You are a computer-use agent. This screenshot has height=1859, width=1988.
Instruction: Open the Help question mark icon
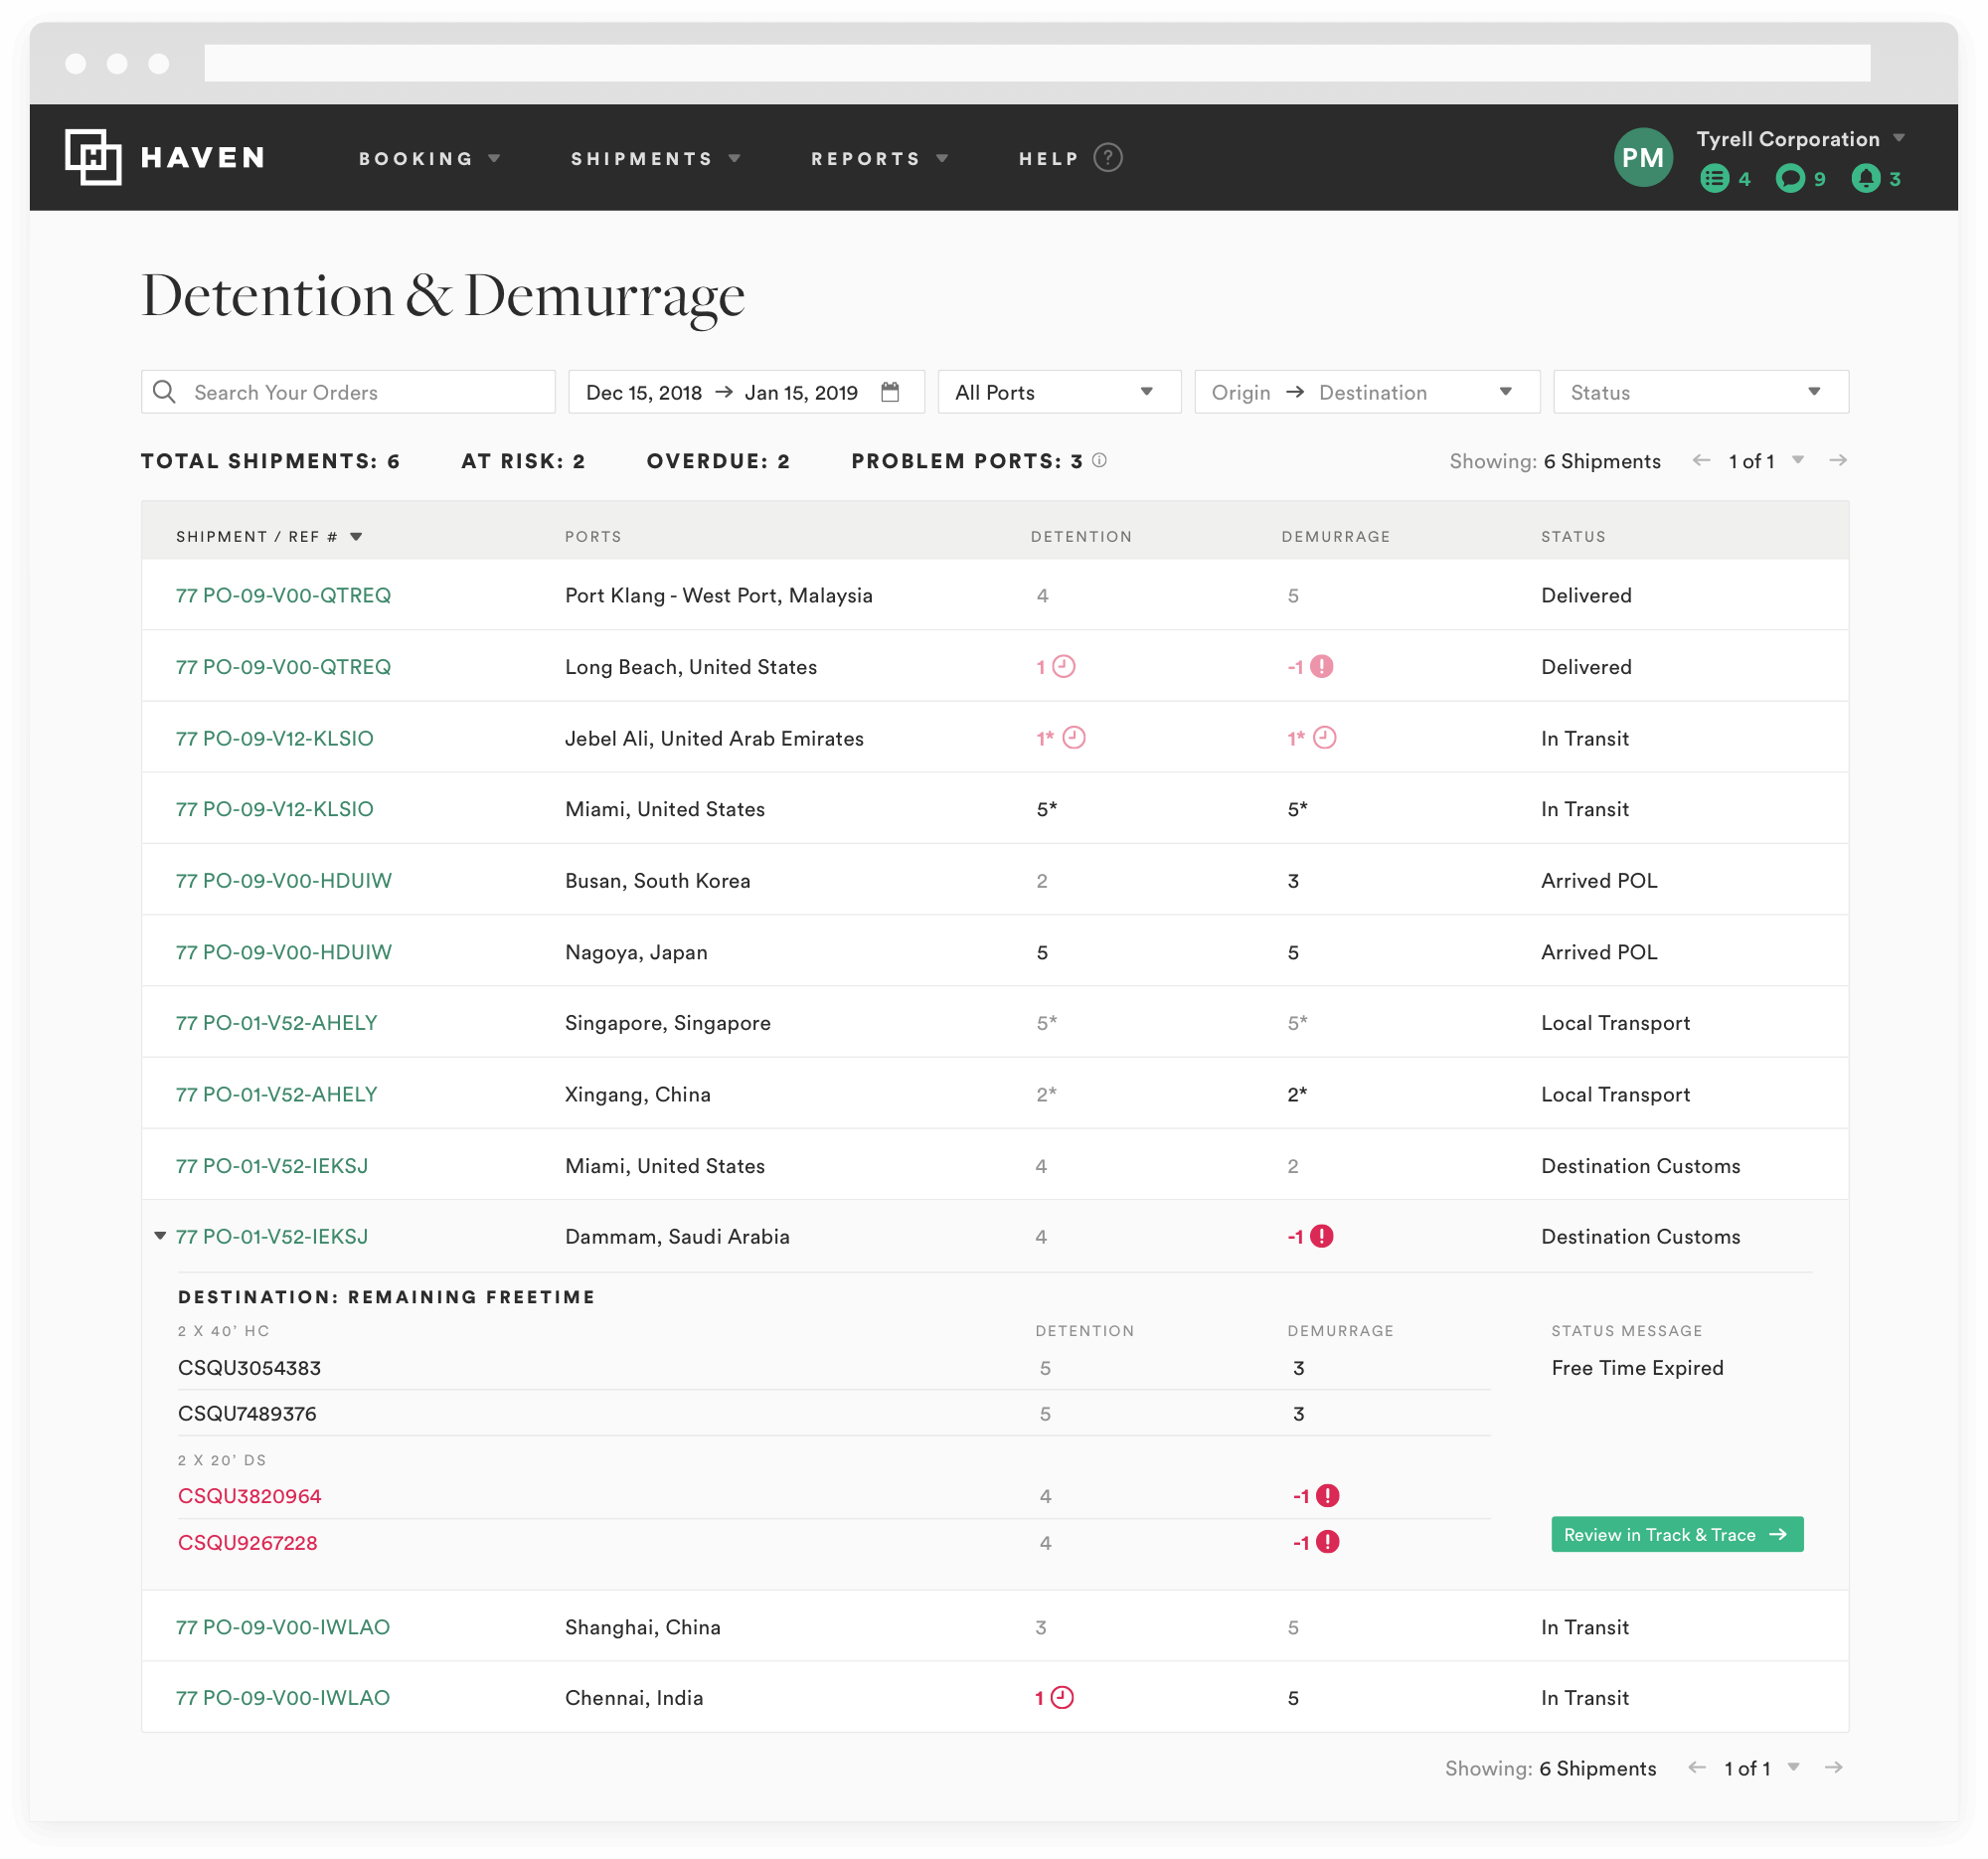coord(1107,158)
